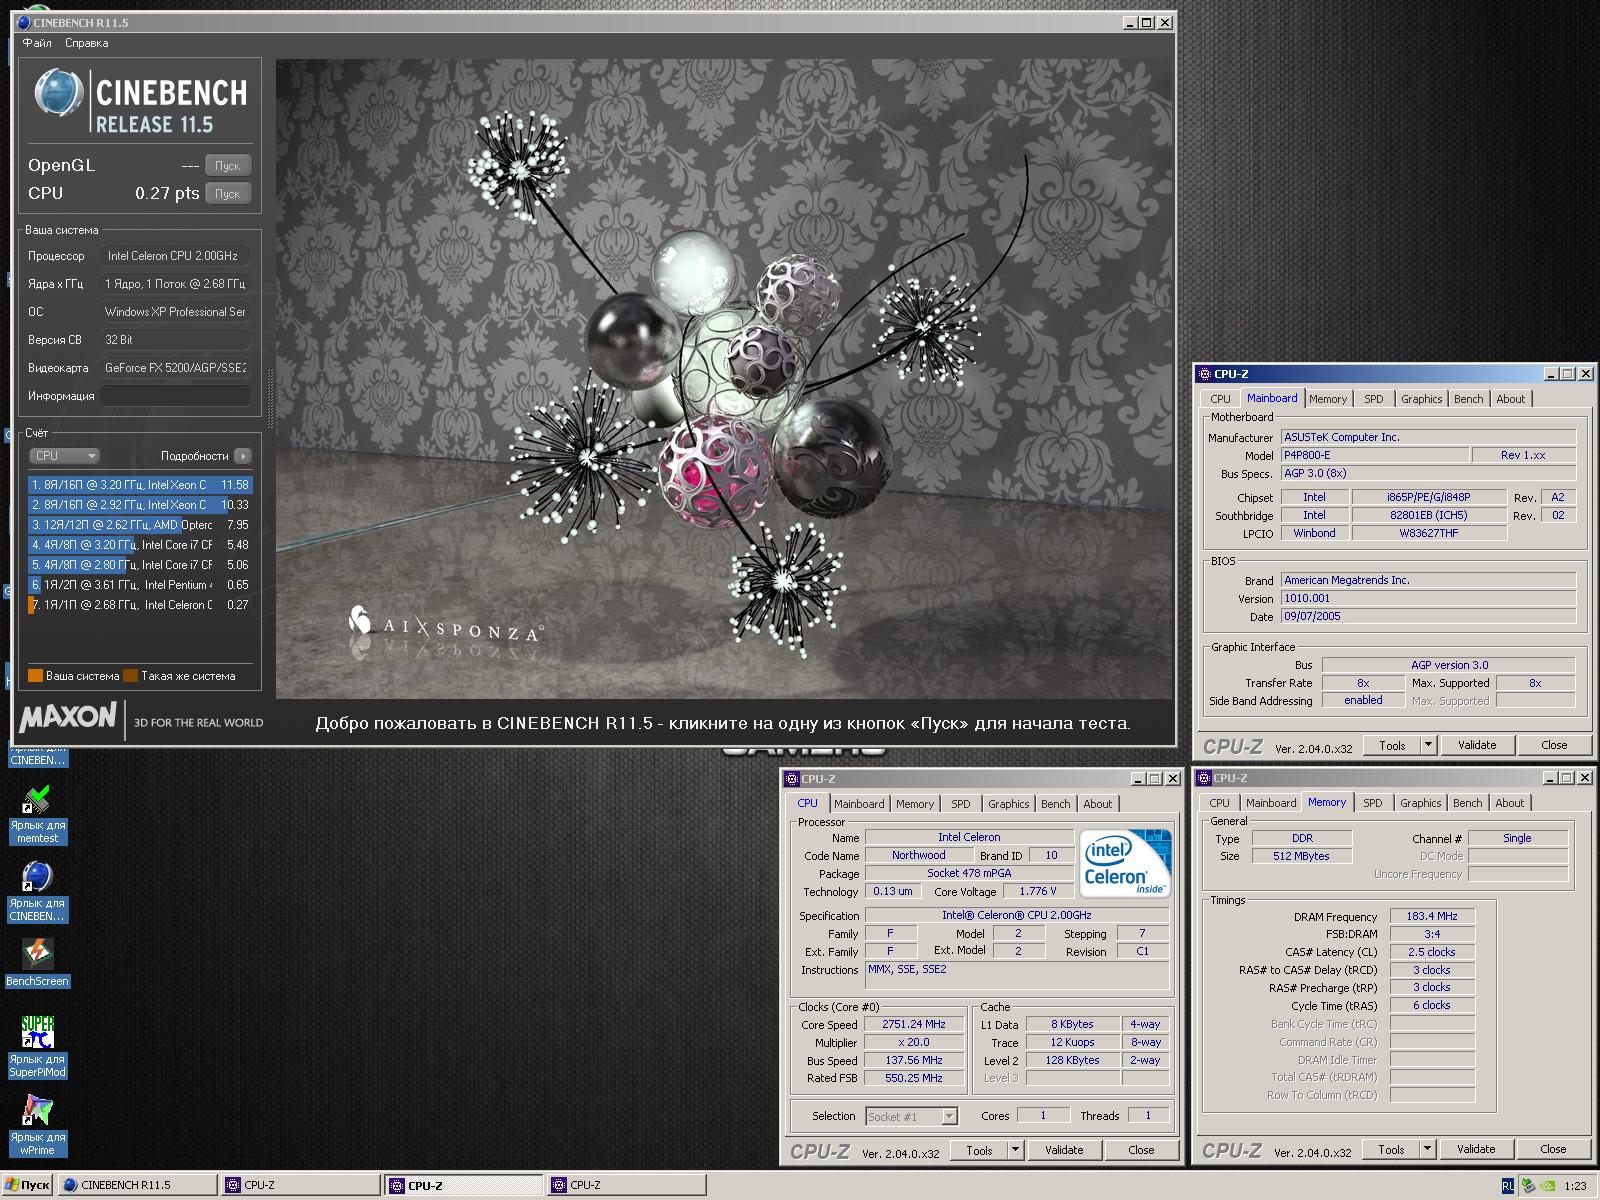This screenshot has height=1200, width=1600.
Task: Click the NVIDIA tray icon
Action: [x=1546, y=1185]
